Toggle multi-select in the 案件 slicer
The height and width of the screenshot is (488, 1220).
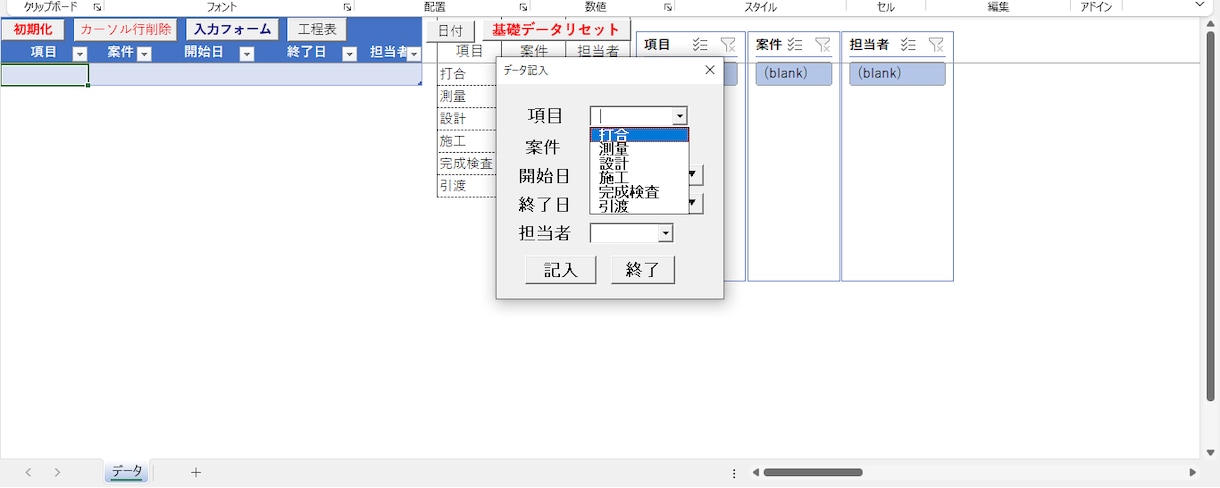coord(795,44)
